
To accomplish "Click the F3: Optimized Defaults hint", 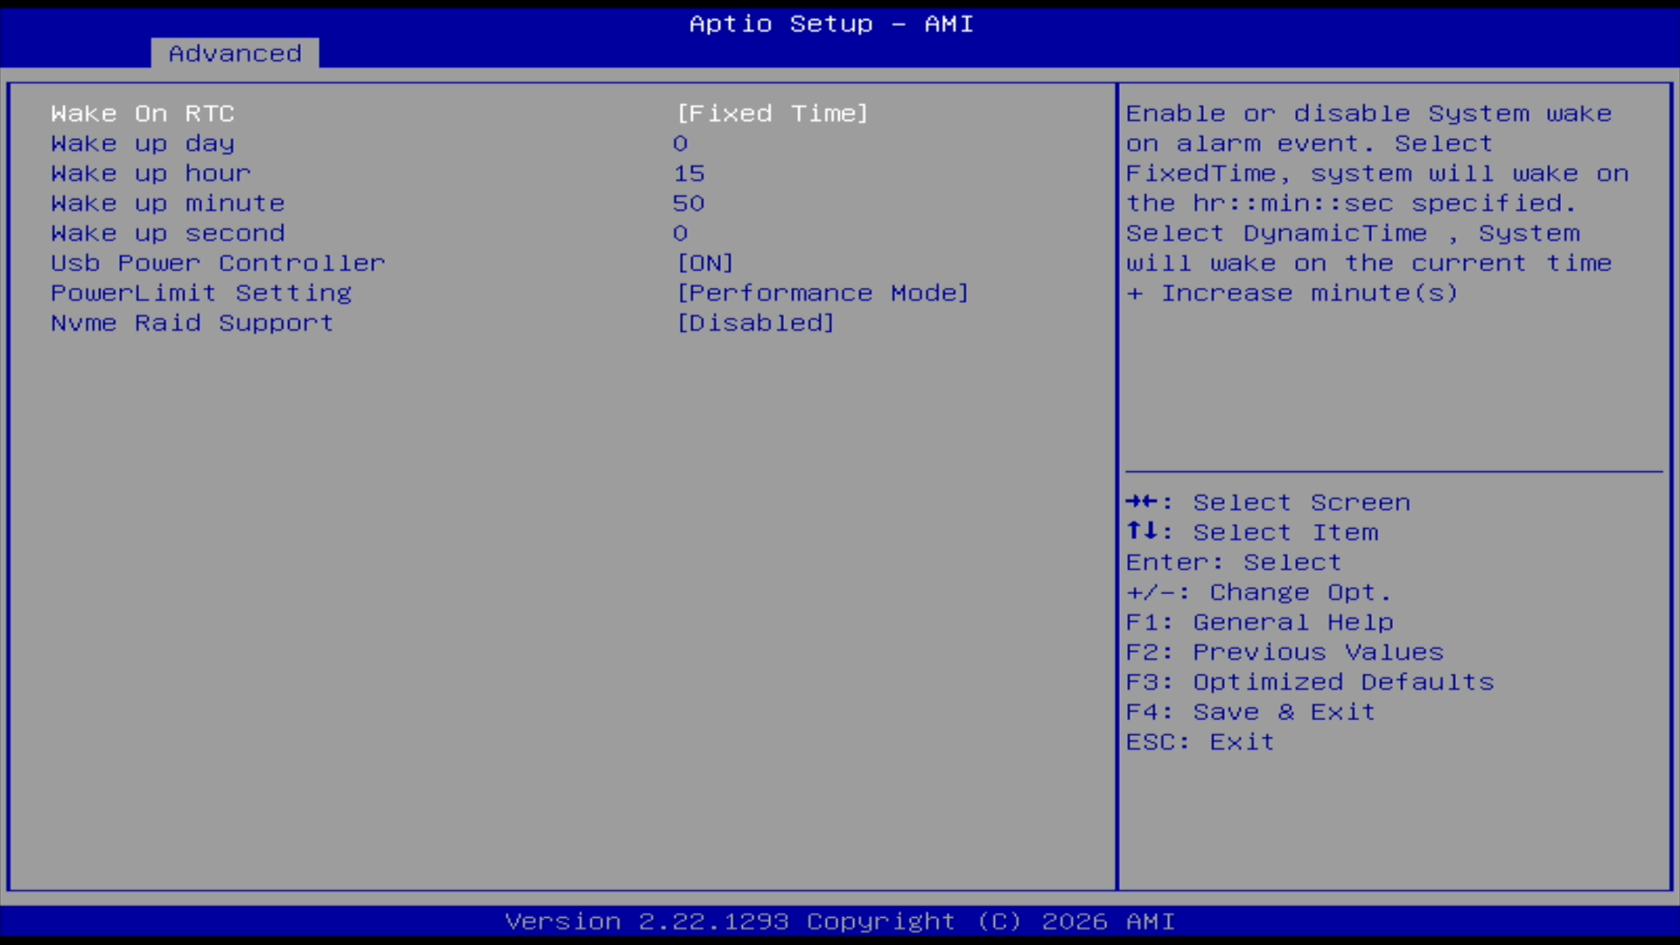I will tap(1310, 682).
